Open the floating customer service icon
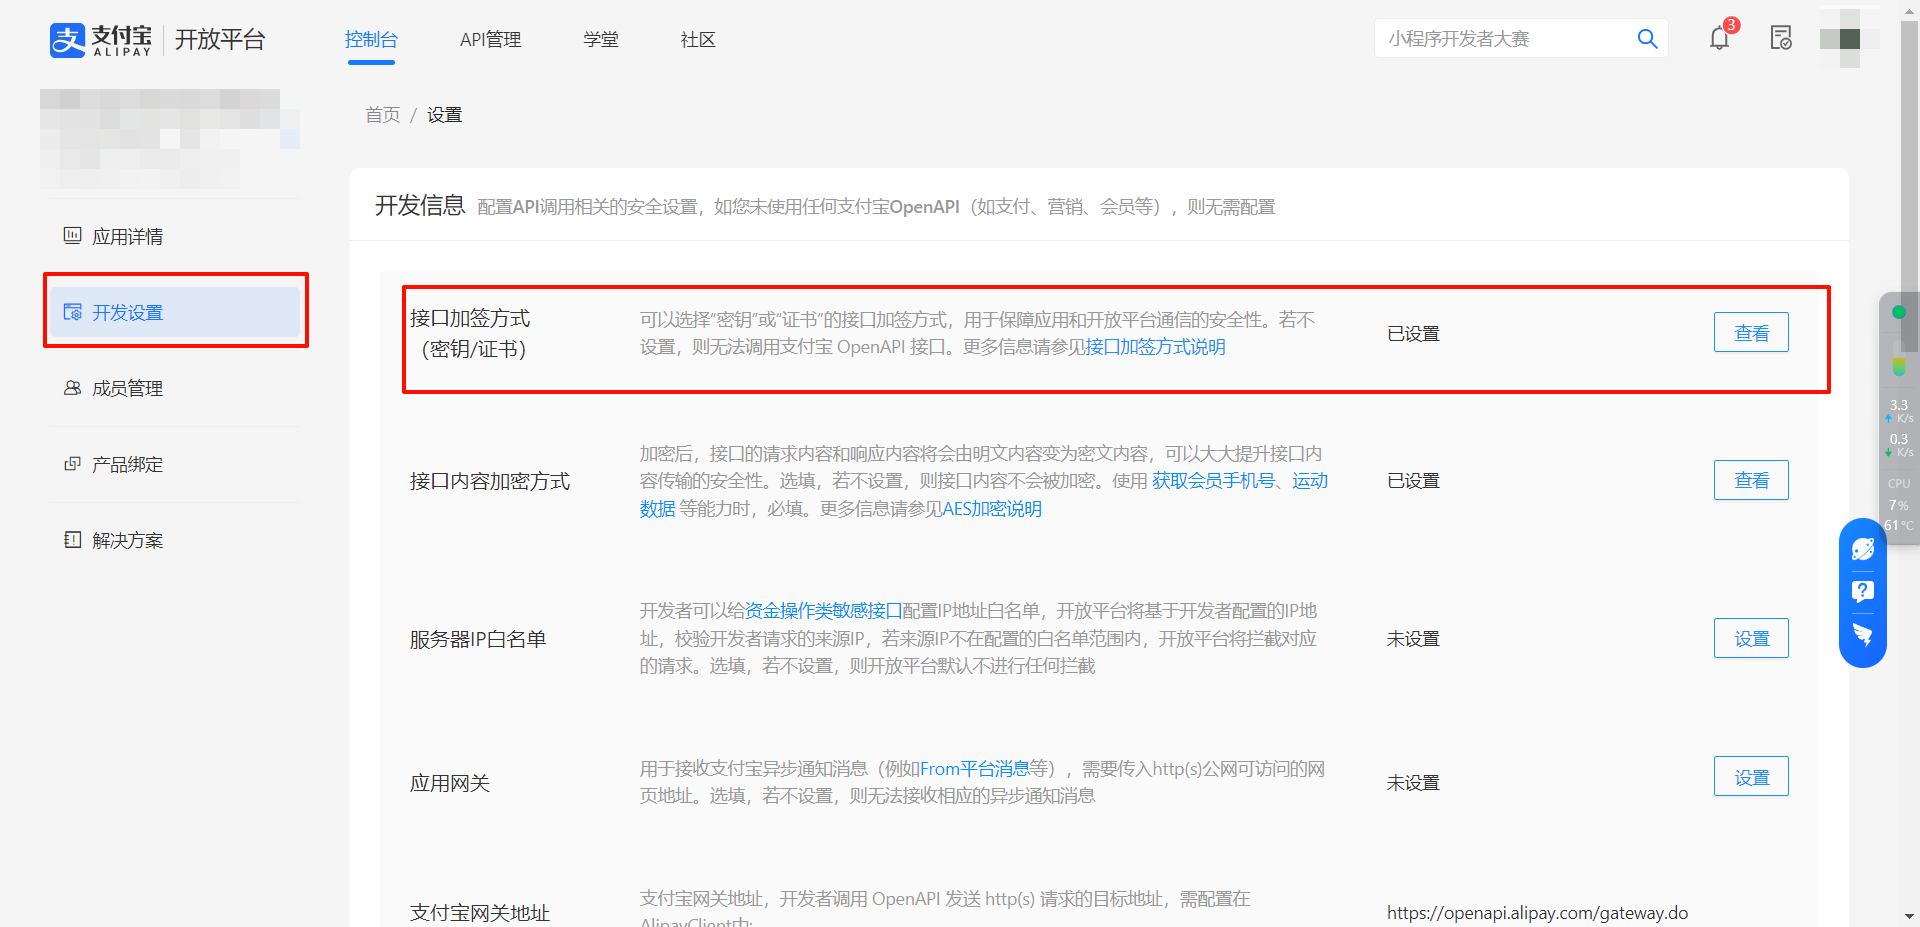 (x=1862, y=548)
